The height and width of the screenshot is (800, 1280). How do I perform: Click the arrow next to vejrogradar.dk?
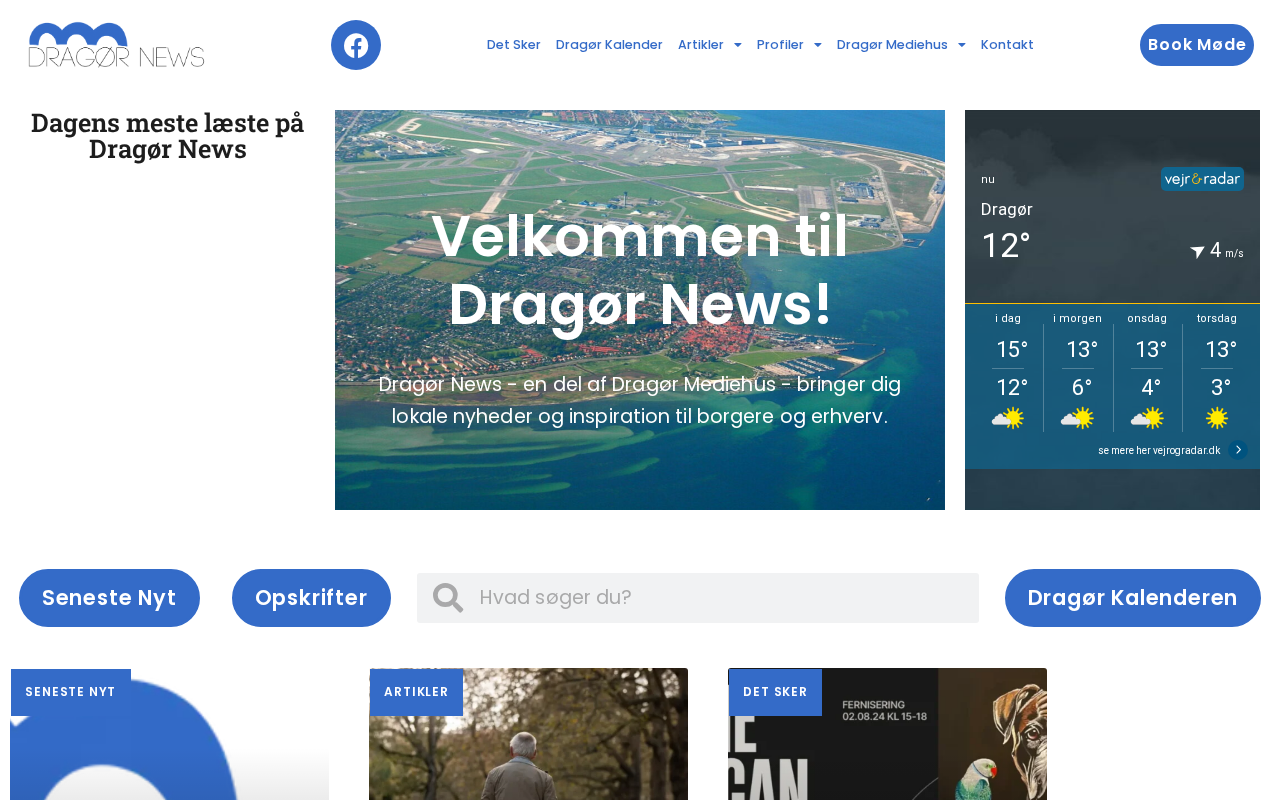1238,450
